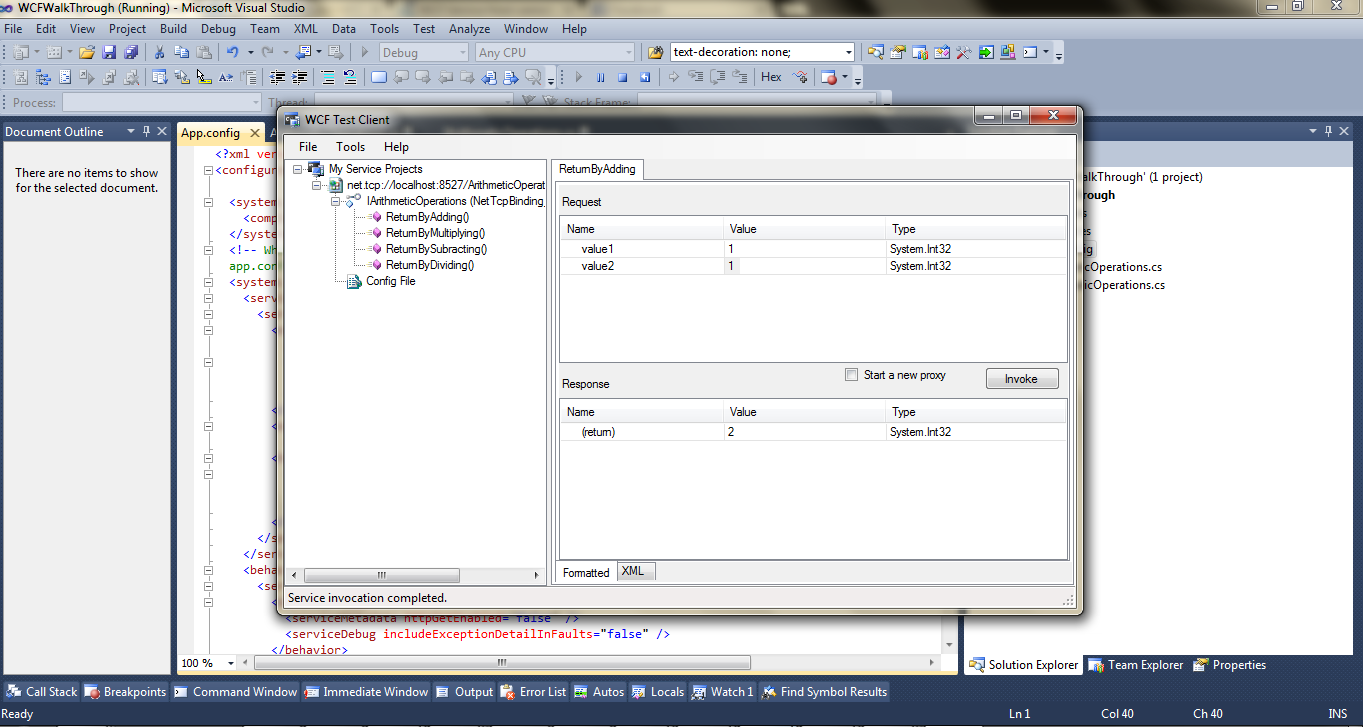Select ReturnByDividing() operation in tree
The height and width of the screenshot is (727, 1363).
pyautogui.click(x=429, y=265)
